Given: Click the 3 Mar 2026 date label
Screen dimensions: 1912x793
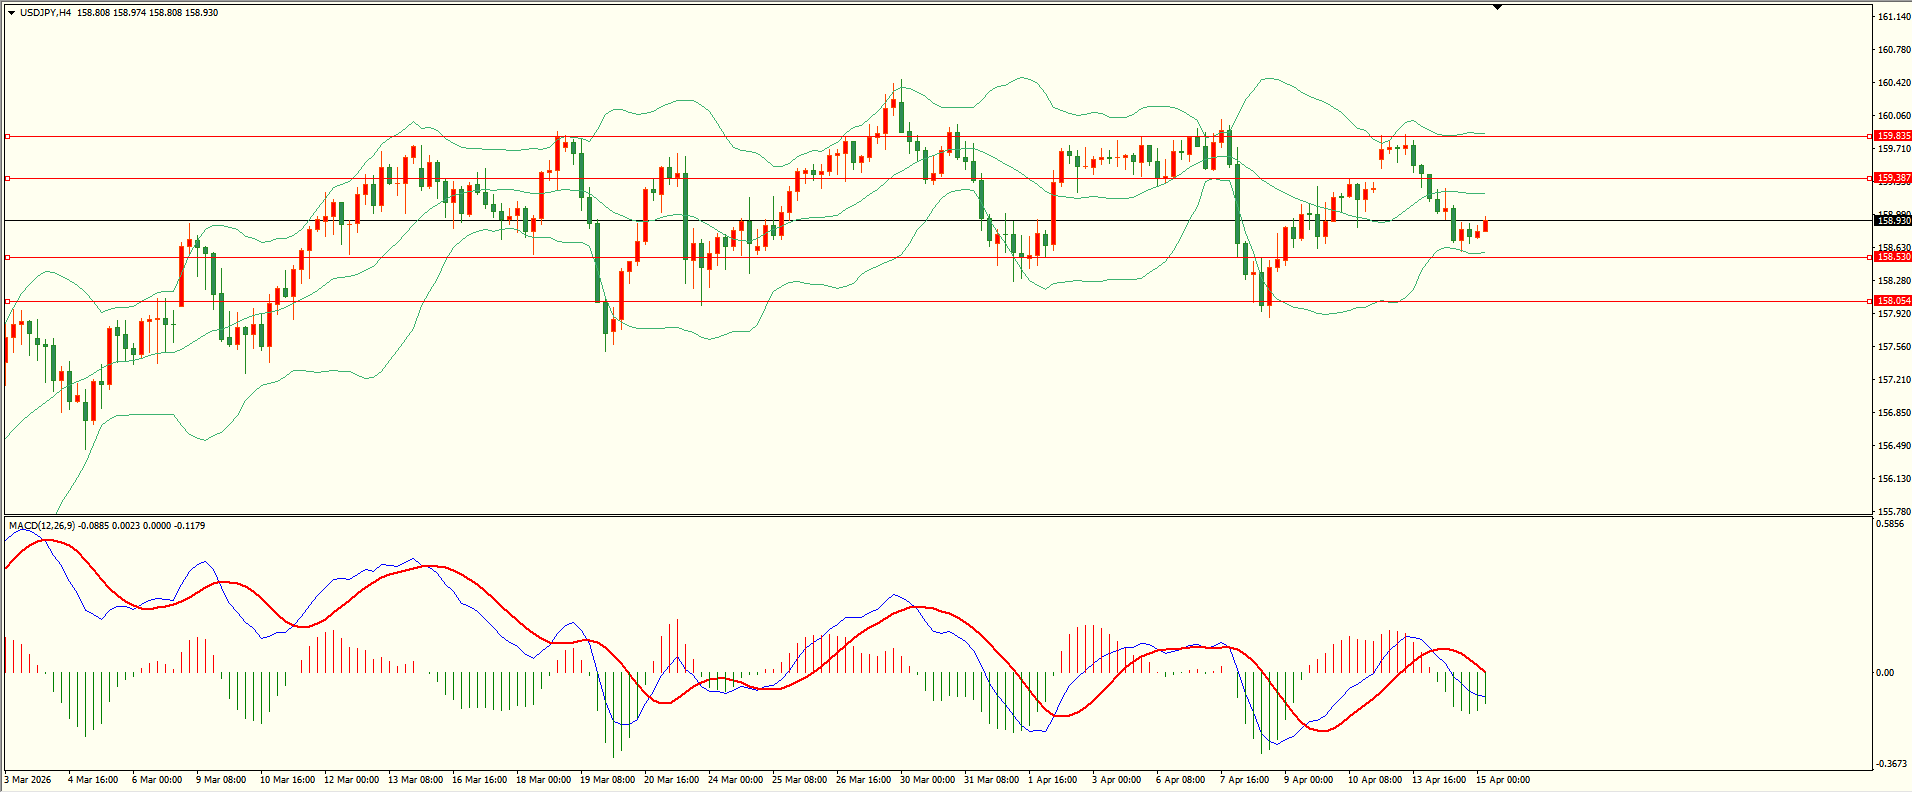Looking at the screenshot, I should pyautogui.click(x=28, y=780).
